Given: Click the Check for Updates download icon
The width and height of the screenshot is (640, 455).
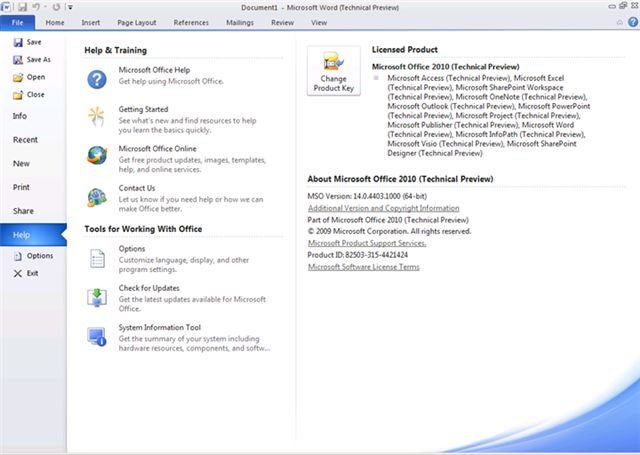Looking at the screenshot, I should [x=97, y=297].
